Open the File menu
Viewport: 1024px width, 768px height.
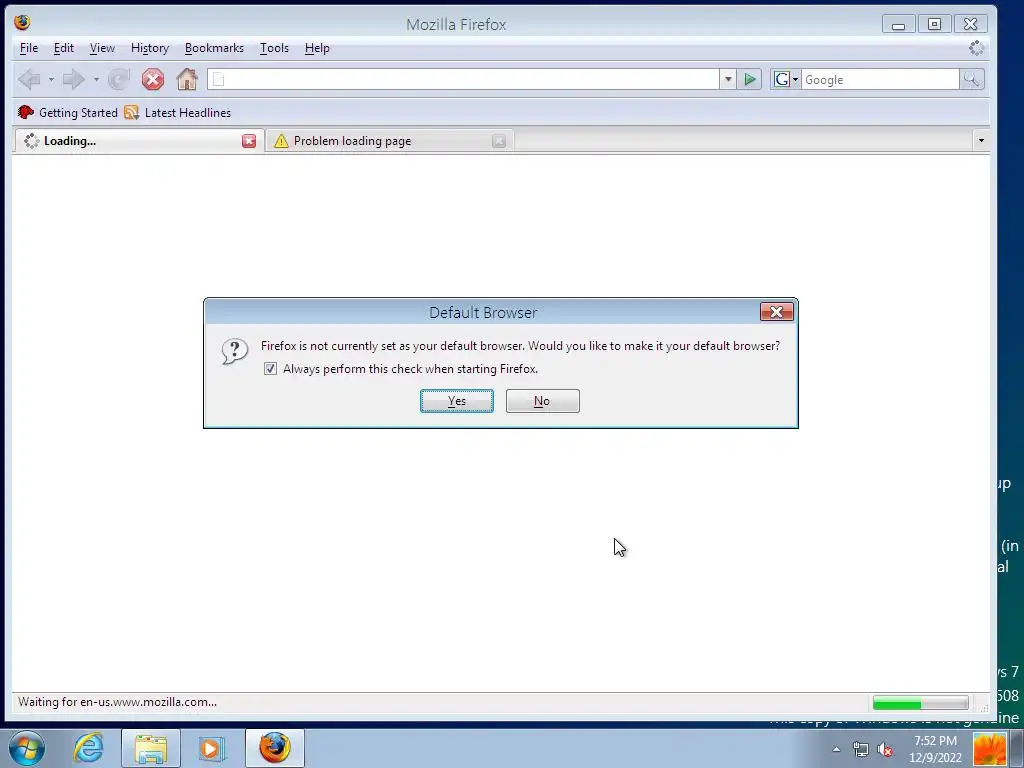coord(29,48)
